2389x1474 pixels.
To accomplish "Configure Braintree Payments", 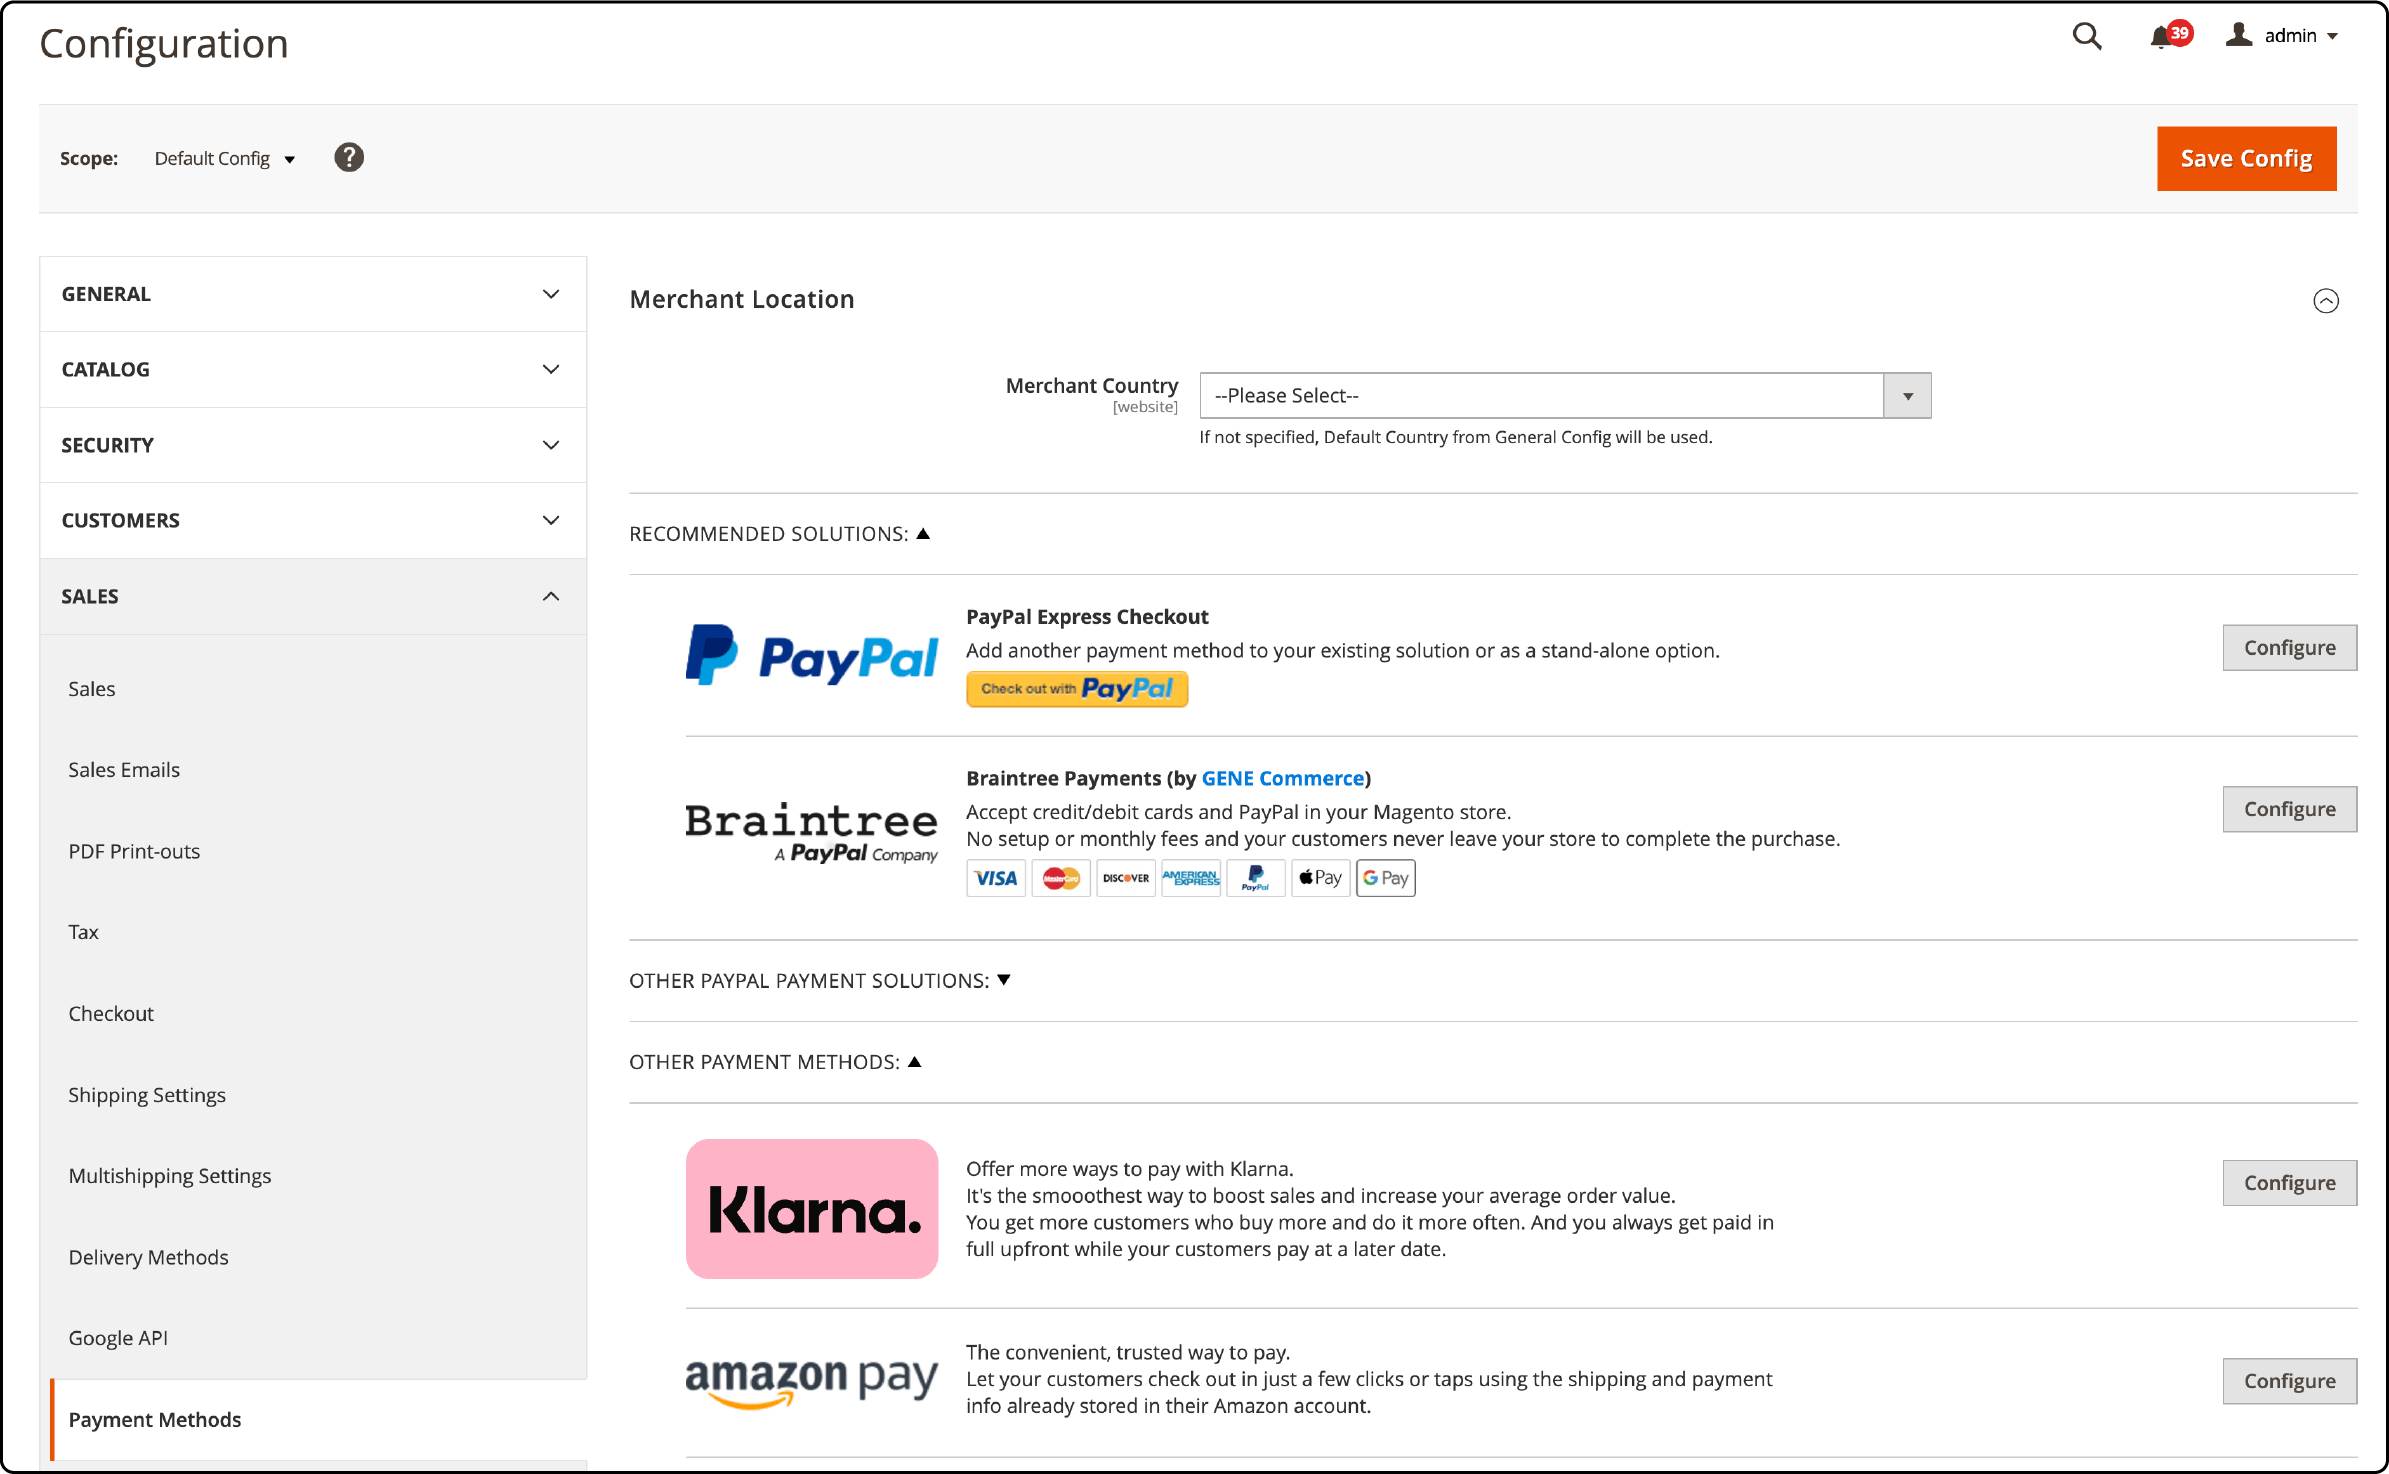I will (2289, 809).
